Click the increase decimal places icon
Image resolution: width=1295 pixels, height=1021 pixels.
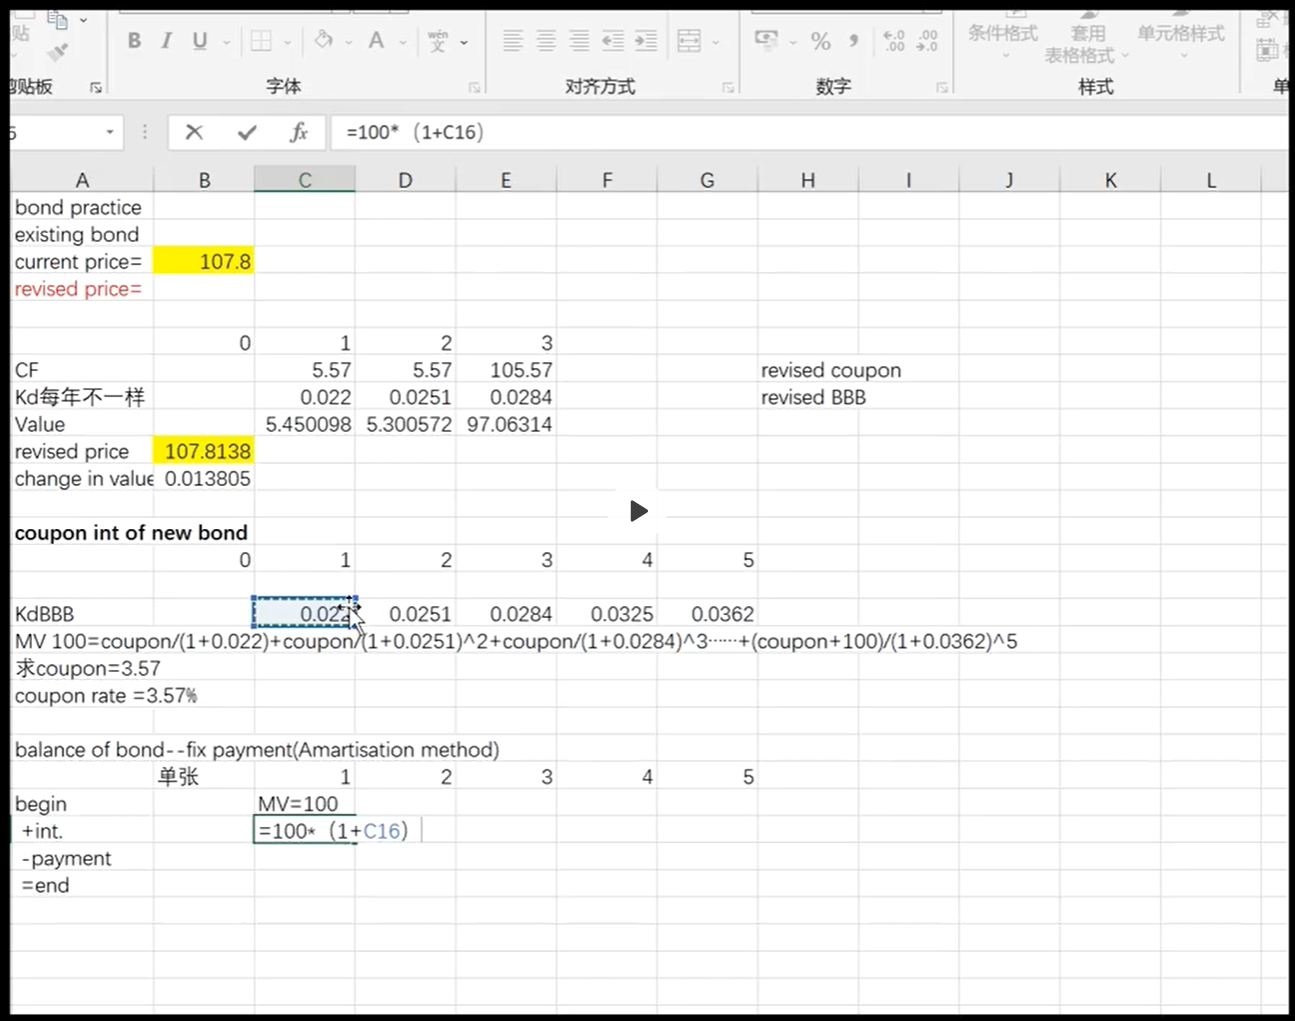tap(894, 41)
